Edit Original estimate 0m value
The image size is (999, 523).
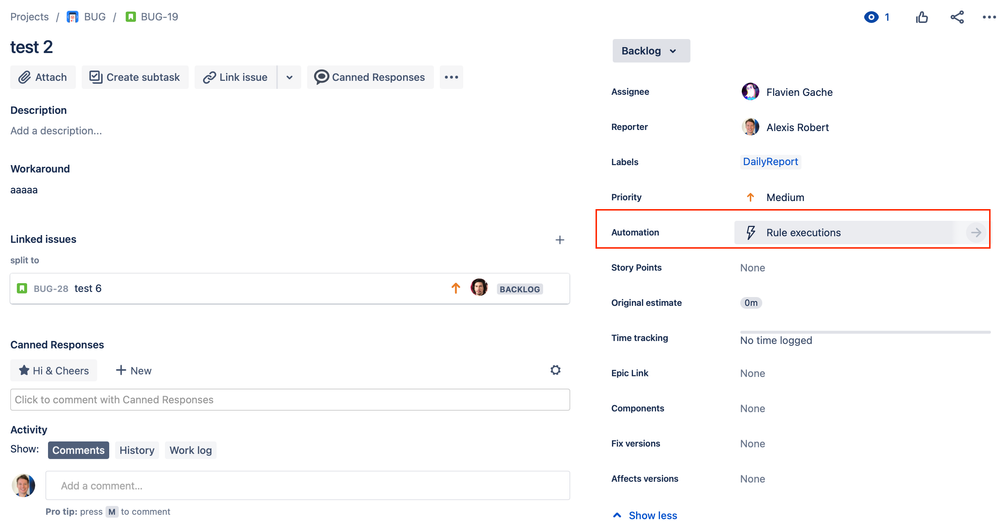click(751, 303)
